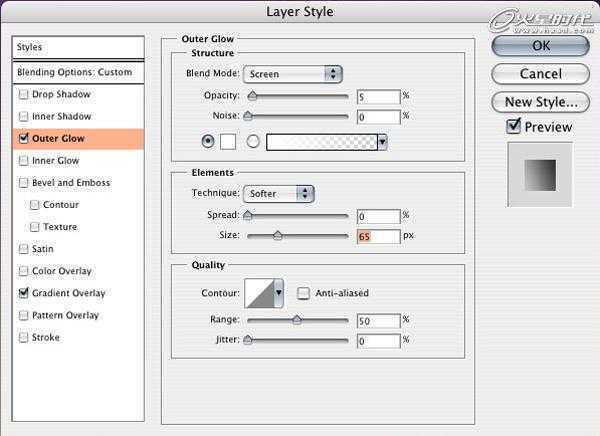Click the New Style... button

pos(540,102)
